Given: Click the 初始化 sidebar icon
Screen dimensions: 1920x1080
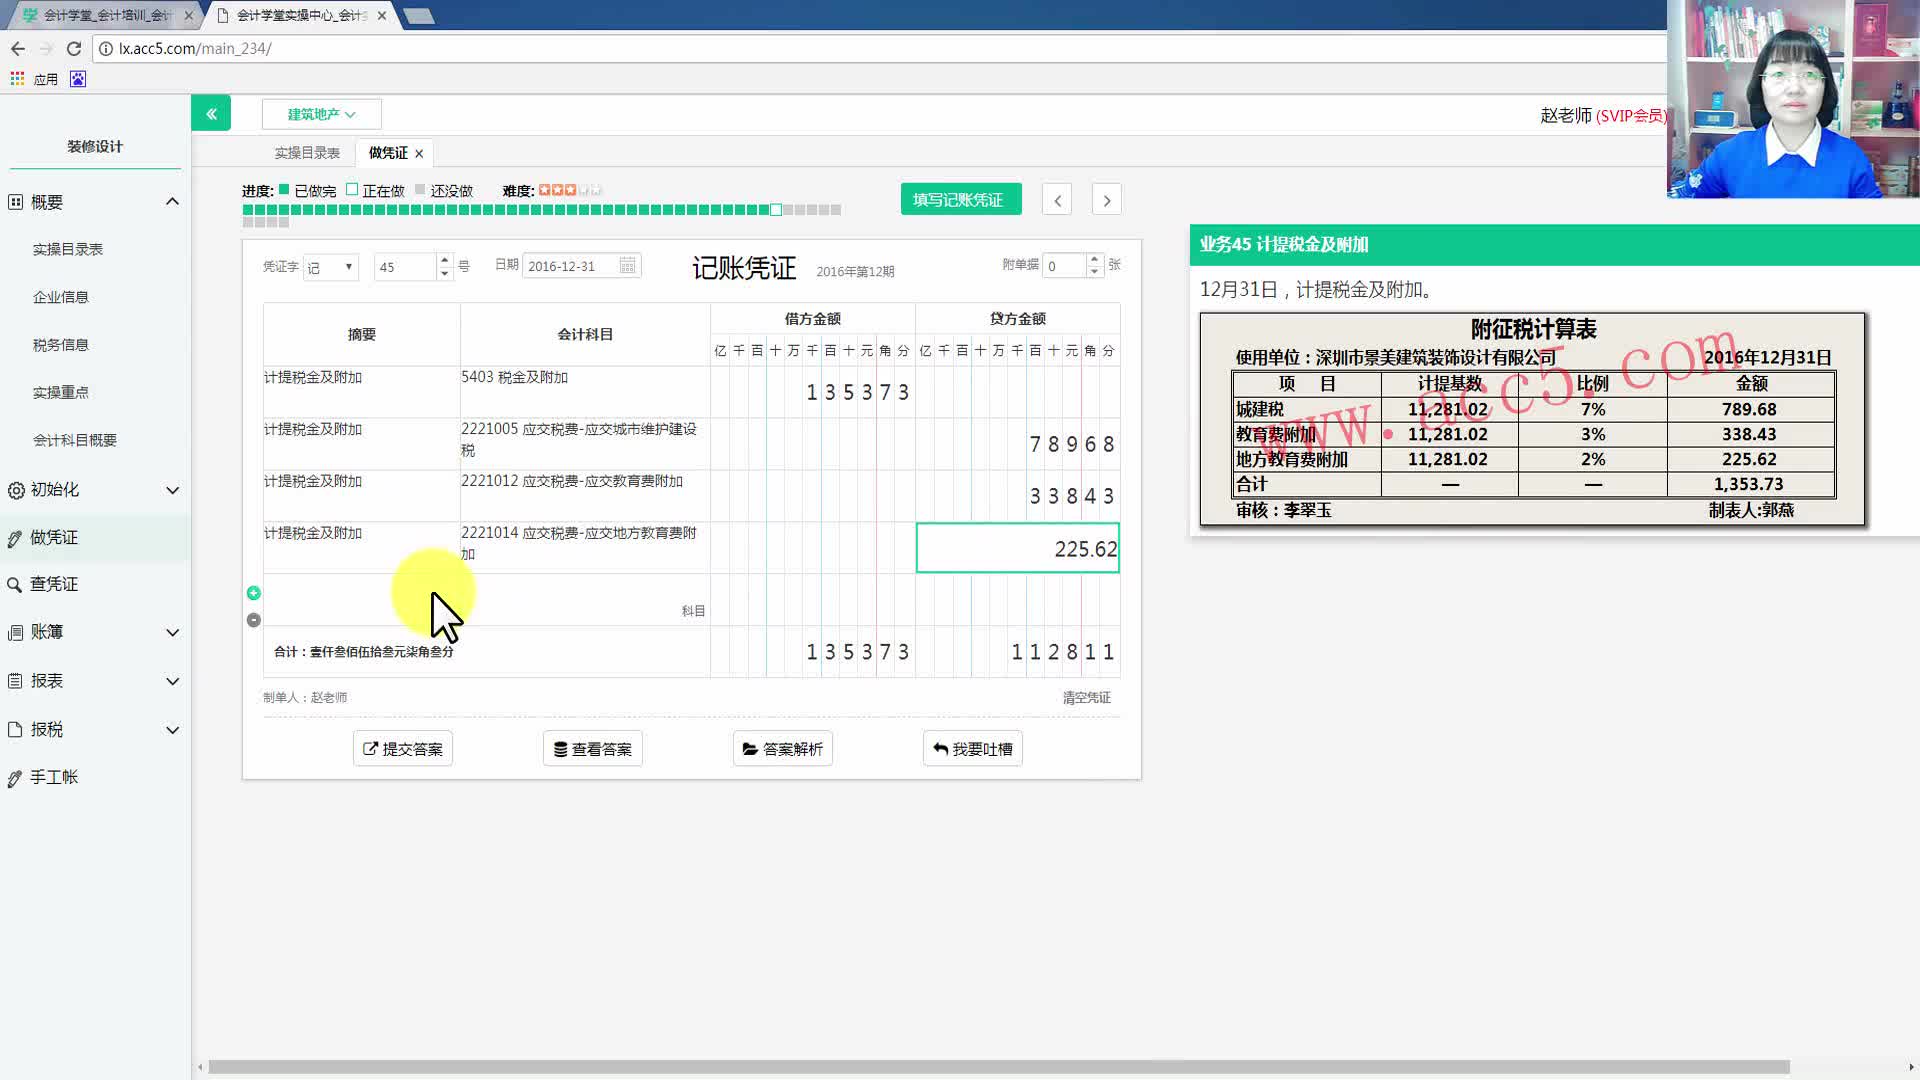Looking at the screenshot, I should 15,489.
